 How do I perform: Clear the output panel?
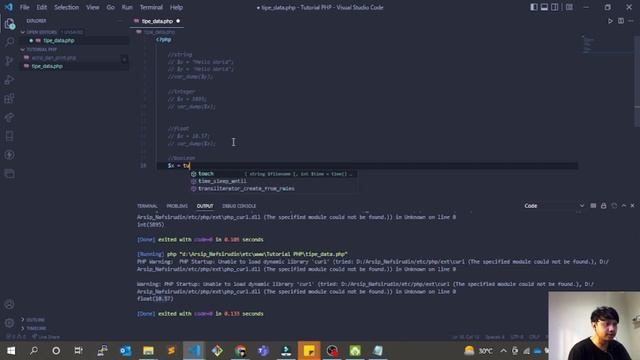[593, 206]
